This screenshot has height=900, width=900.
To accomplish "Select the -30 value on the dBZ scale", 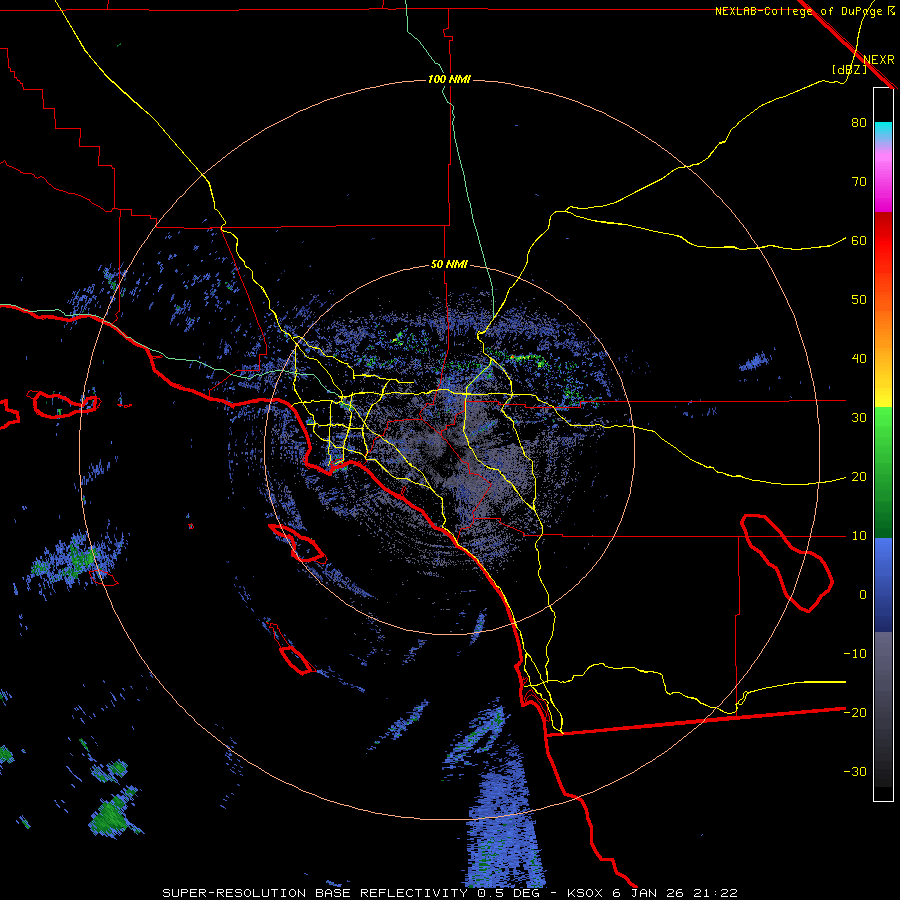I will [x=855, y=772].
